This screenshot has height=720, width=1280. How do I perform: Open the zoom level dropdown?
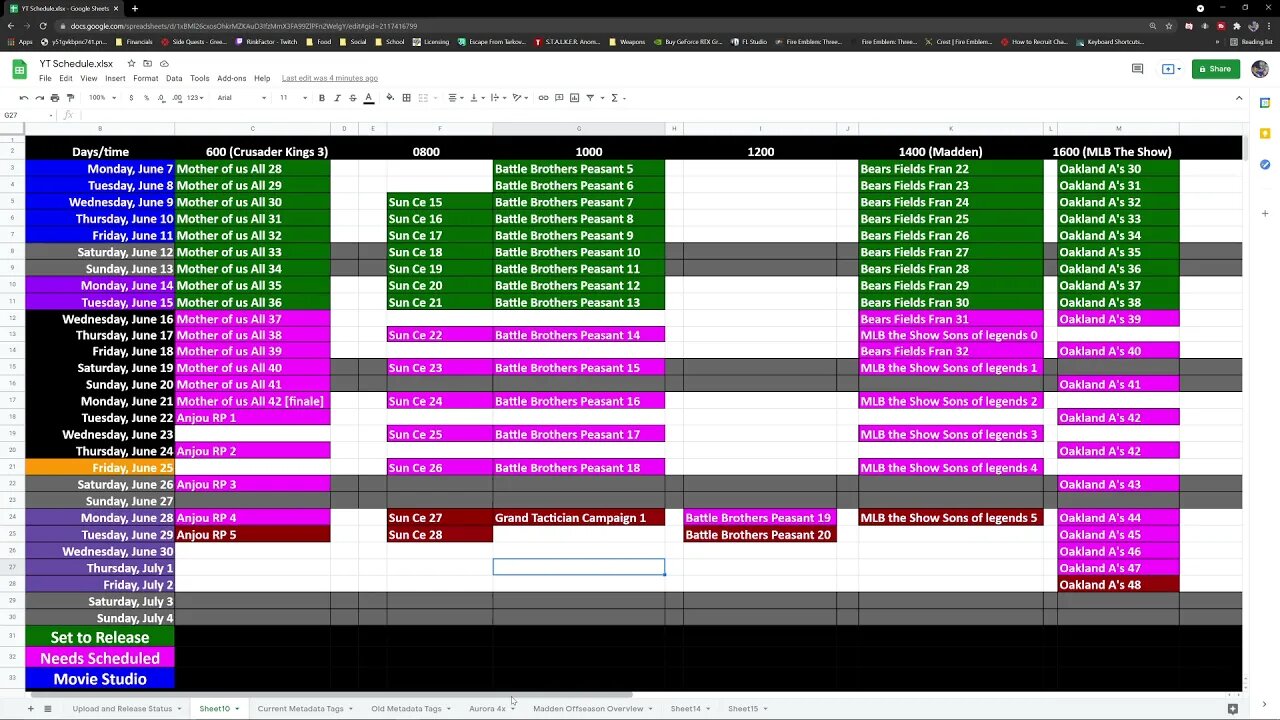(x=103, y=98)
